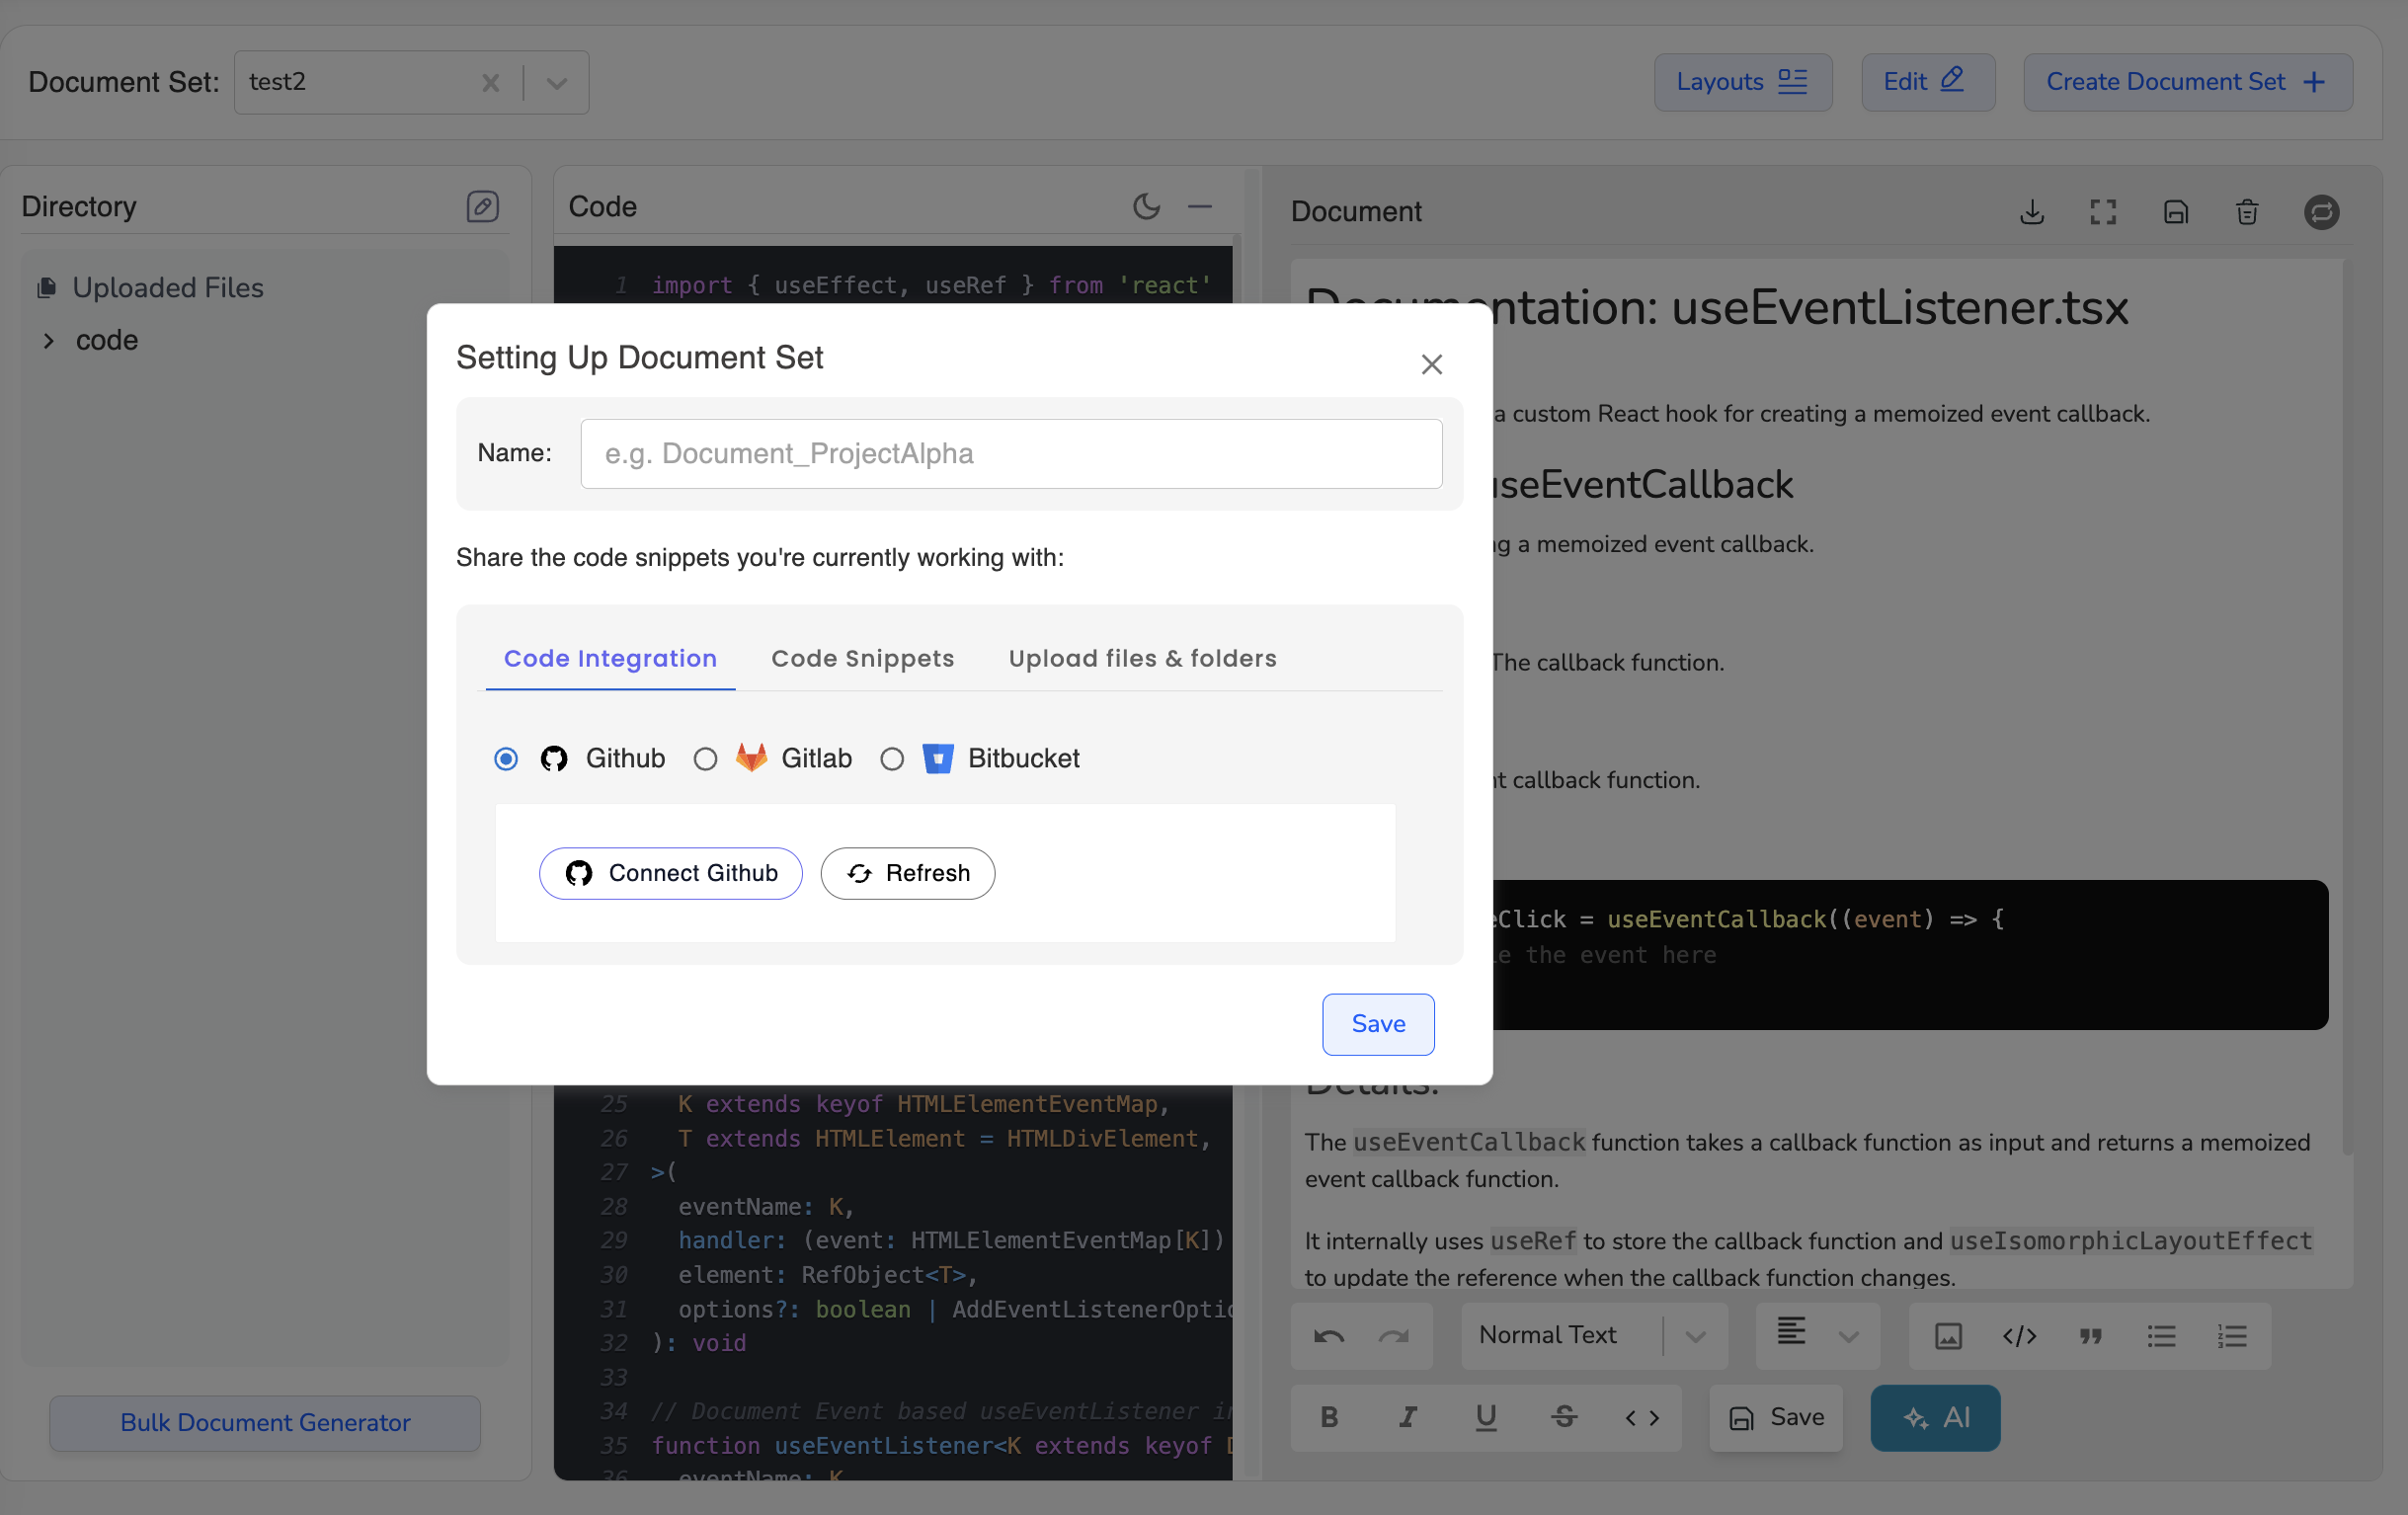
Task: Switch to the Code Snippets tab
Action: [862, 658]
